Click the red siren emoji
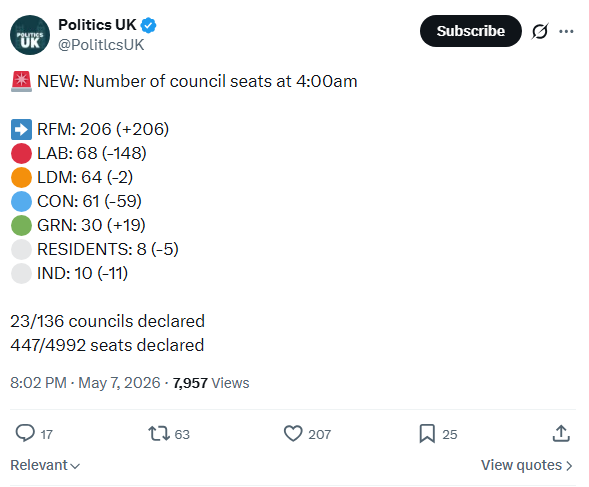Screen dimensions: 589x487 (21, 82)
